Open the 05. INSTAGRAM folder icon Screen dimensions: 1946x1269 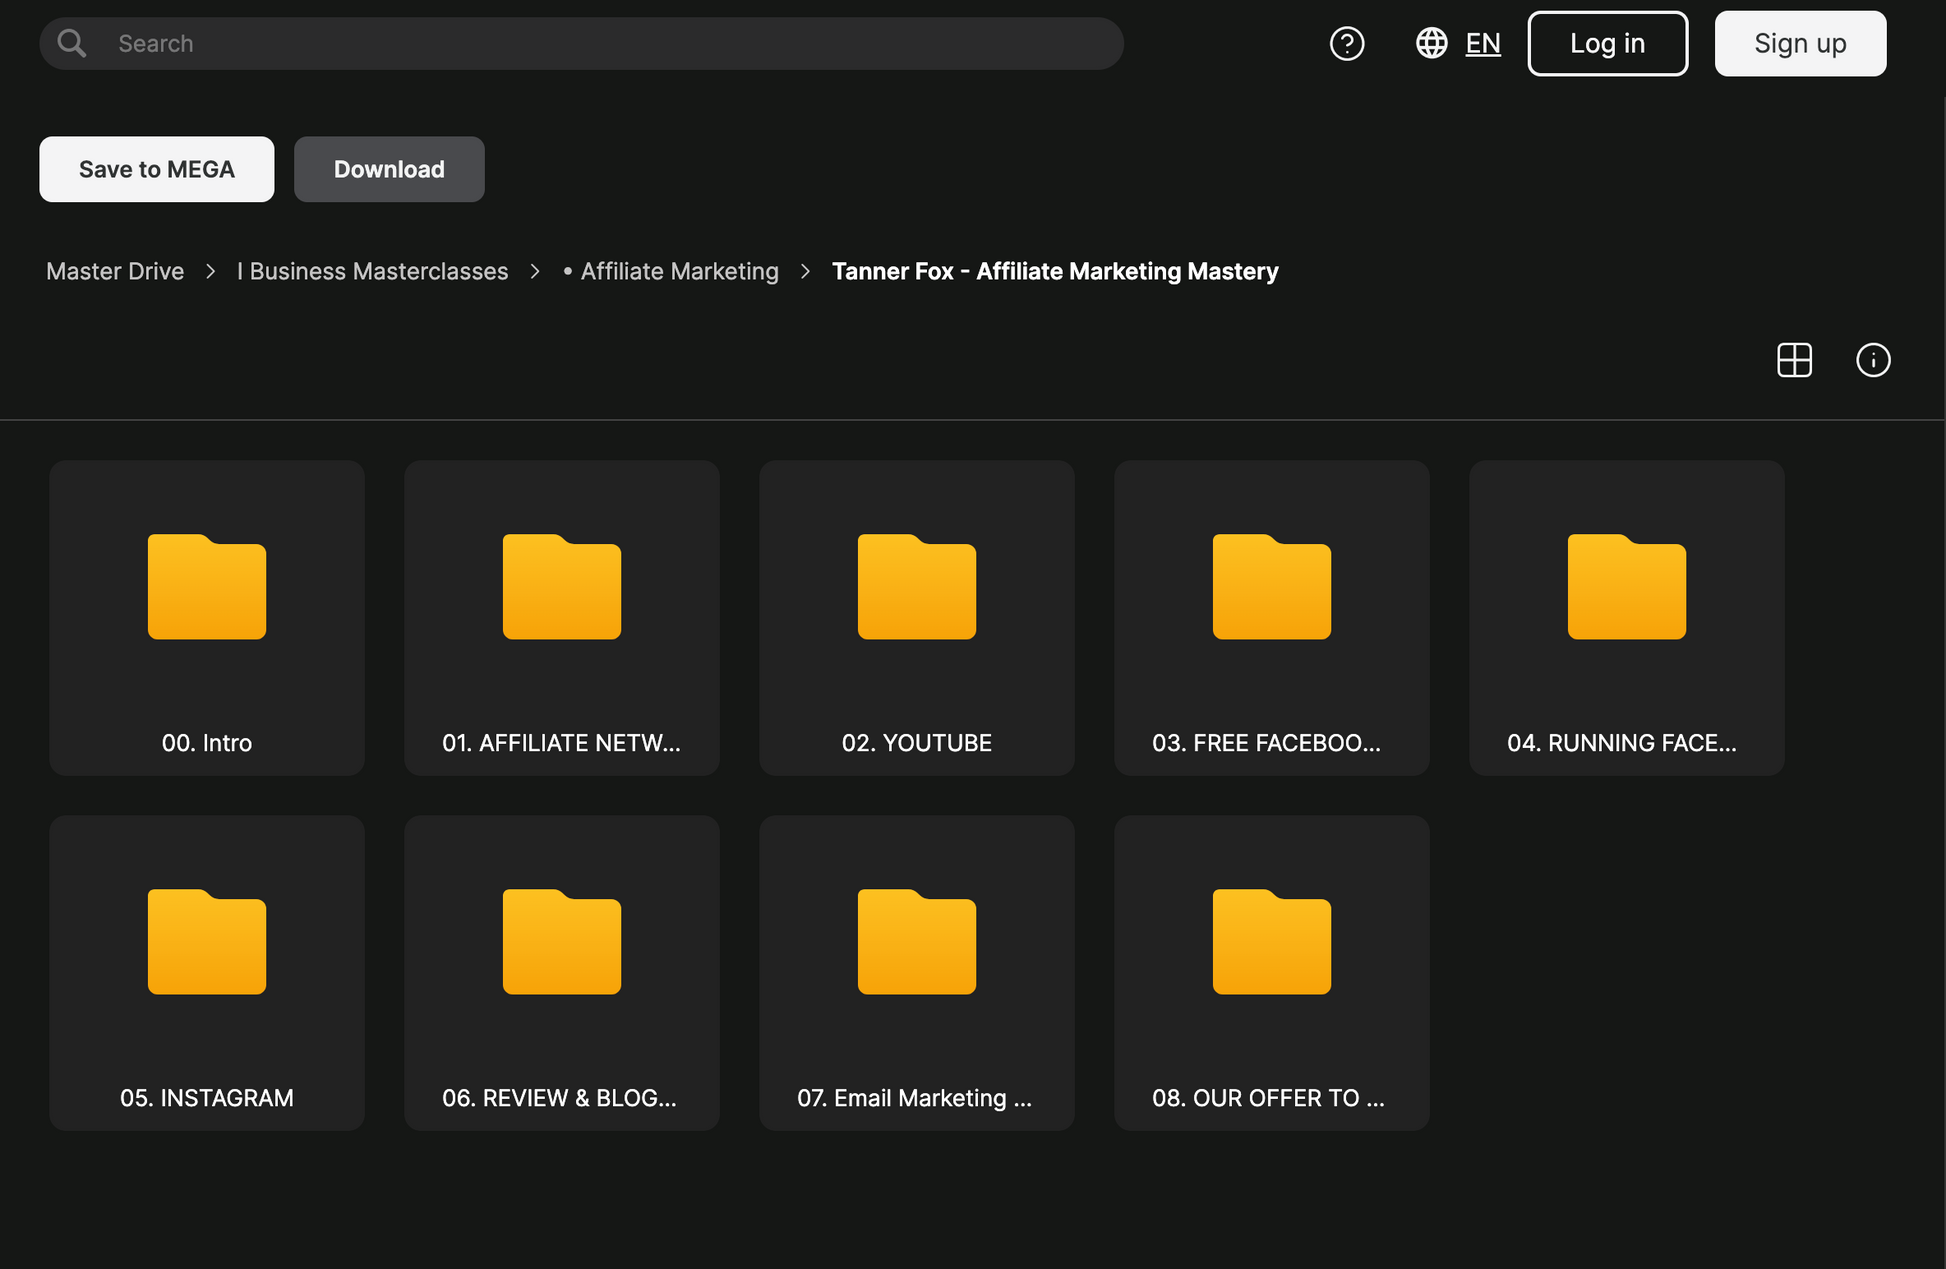coord(207,942)
